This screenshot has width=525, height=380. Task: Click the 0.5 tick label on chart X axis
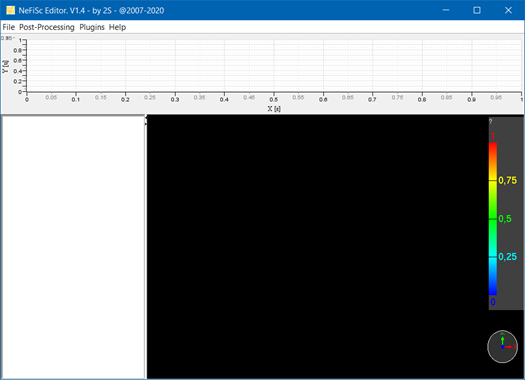coord(274,99)
